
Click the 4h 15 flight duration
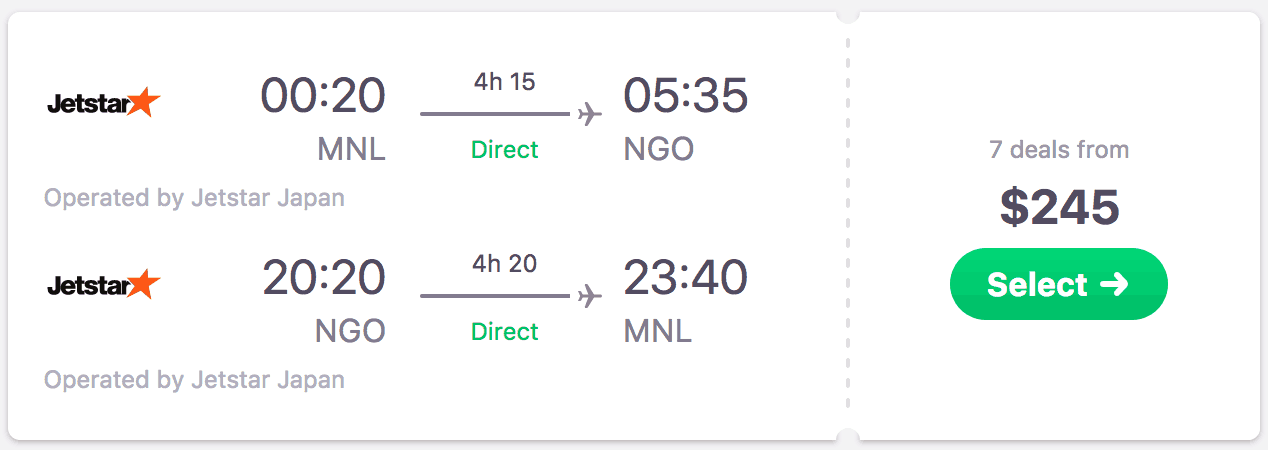click(504, 82)
